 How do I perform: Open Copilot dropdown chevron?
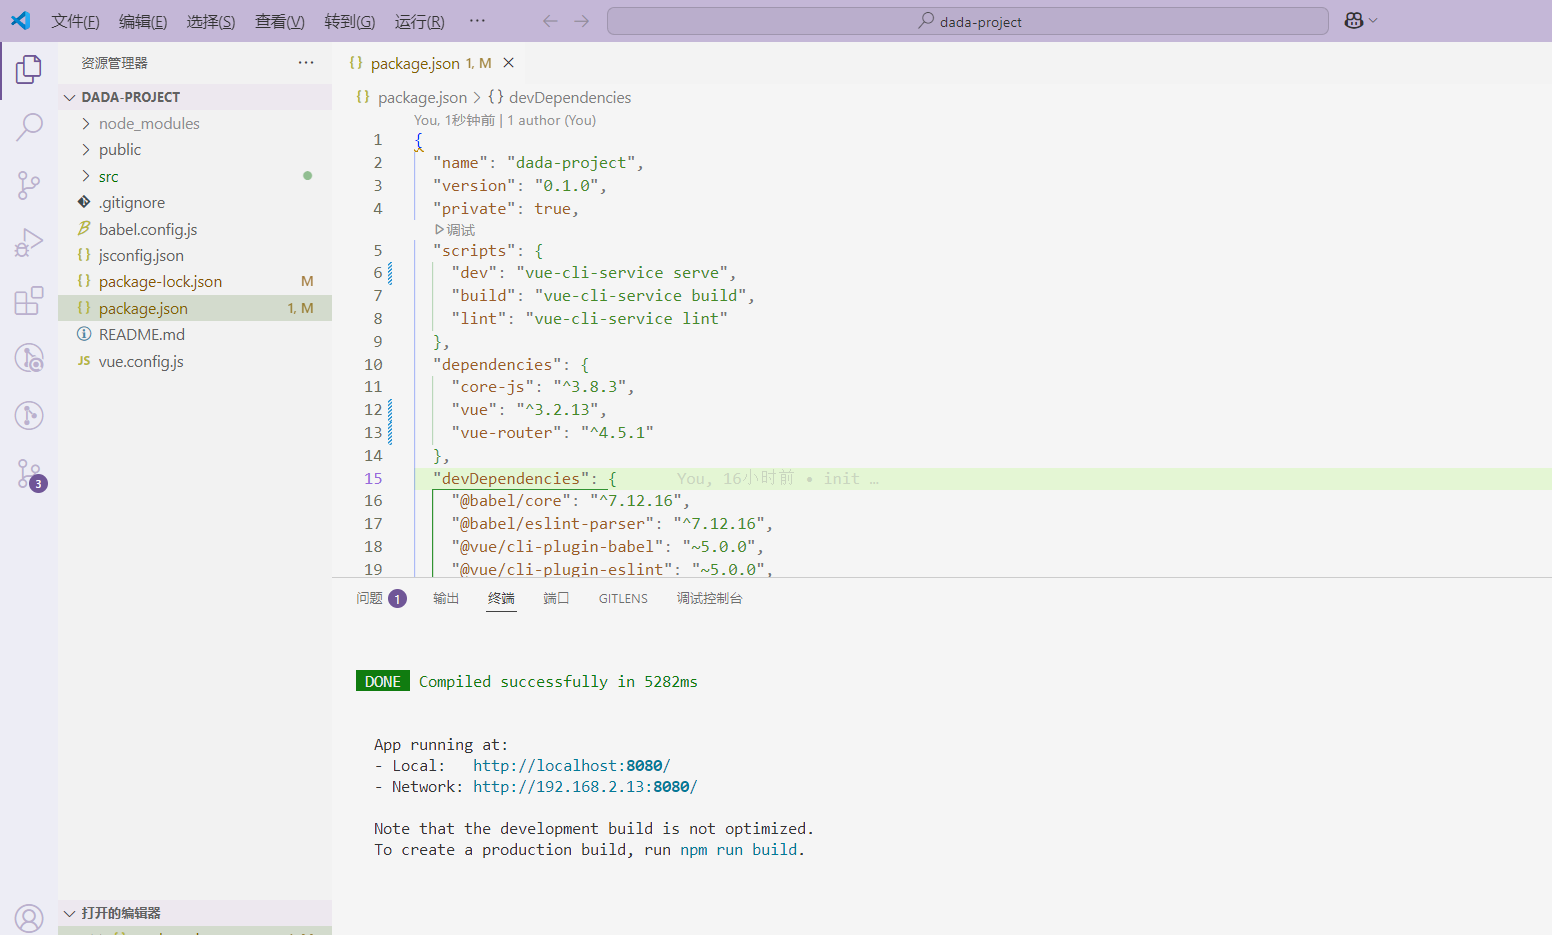pyautogui.click(x=1373, y=21)
